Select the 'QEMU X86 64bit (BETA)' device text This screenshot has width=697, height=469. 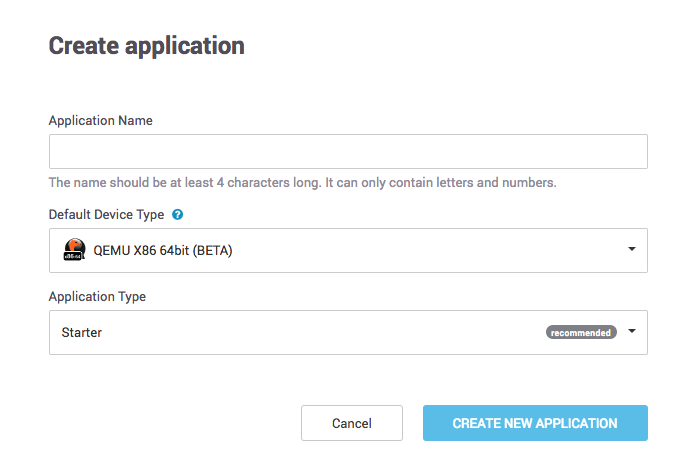162,251
